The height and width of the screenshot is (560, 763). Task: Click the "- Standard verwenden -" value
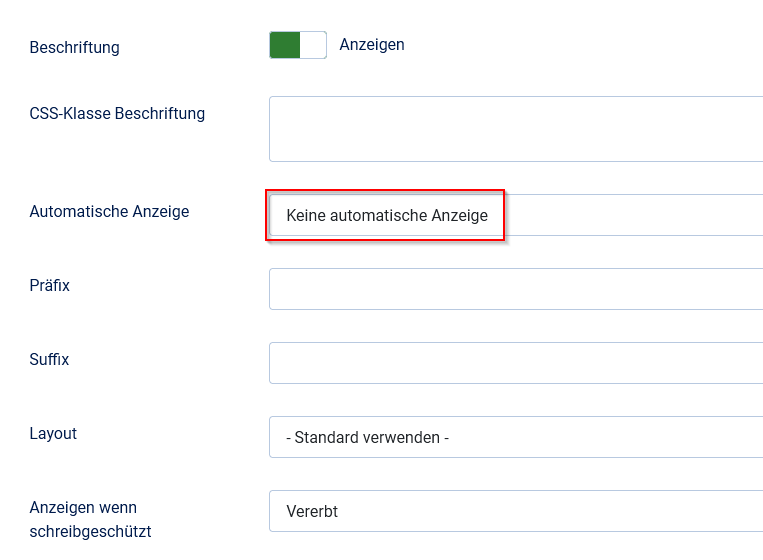coord(367,437)
